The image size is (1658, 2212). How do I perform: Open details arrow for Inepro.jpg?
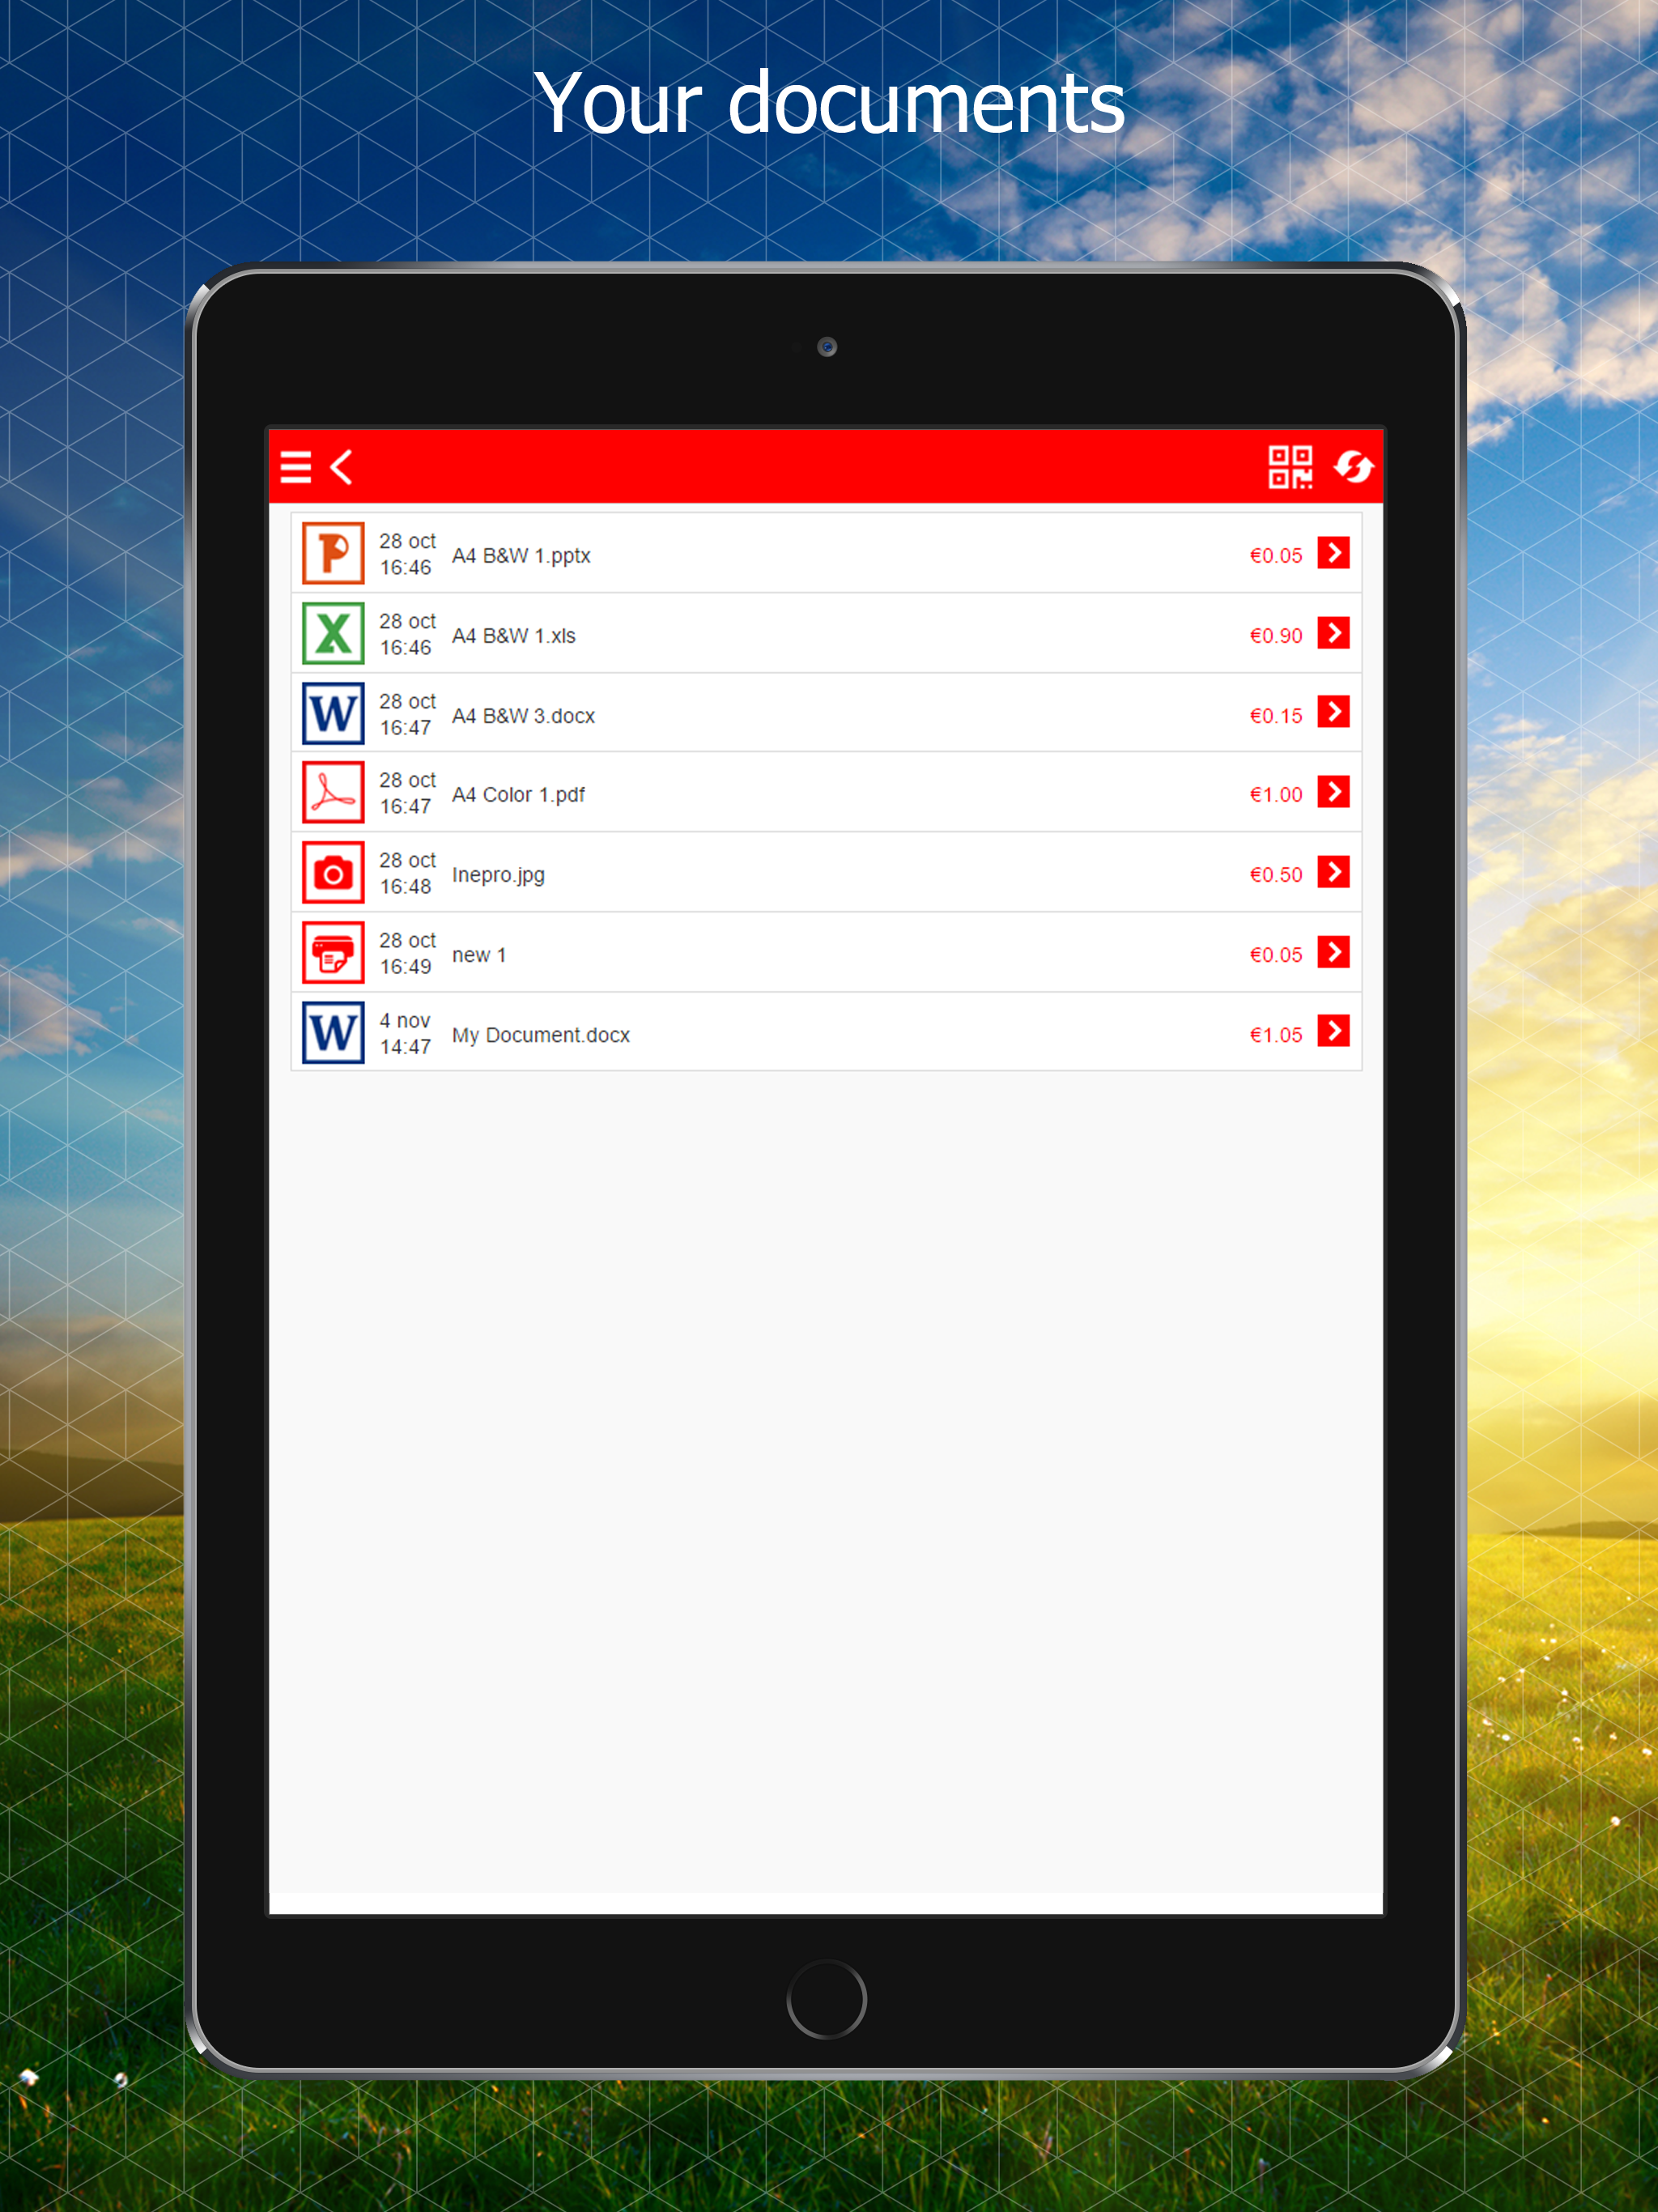1334,872
